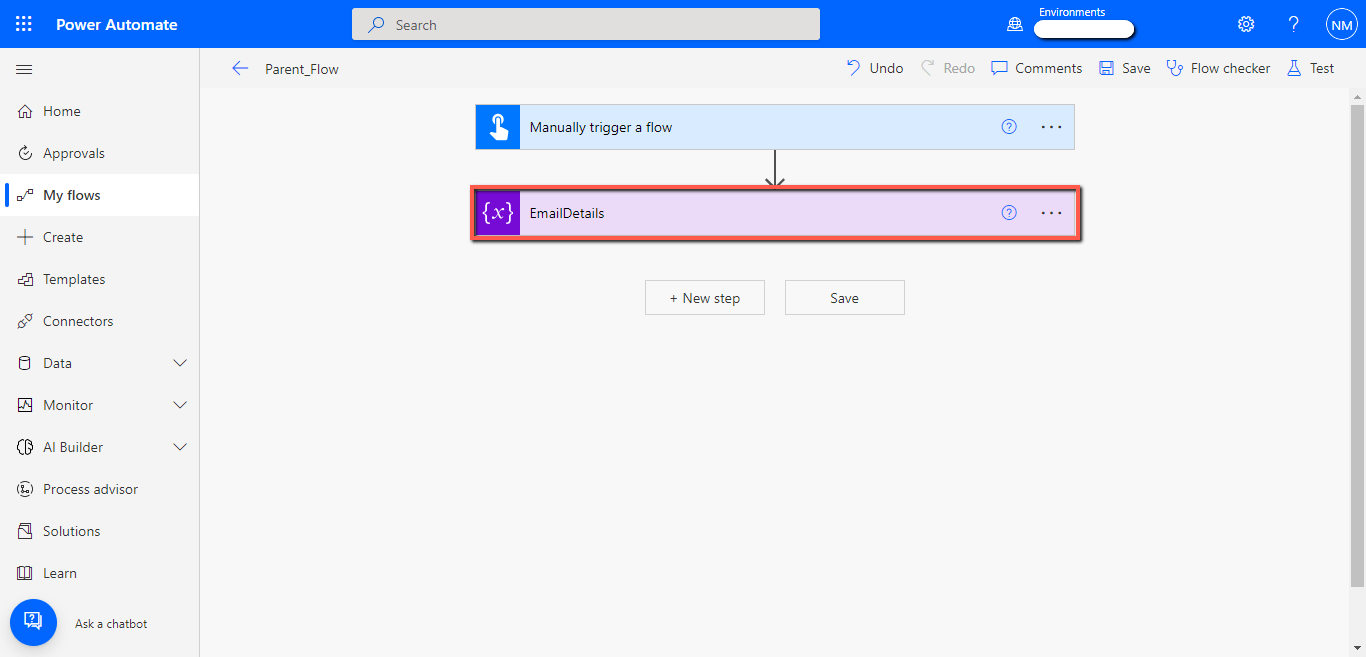Click the Save button below the flow

coord(845,298)
